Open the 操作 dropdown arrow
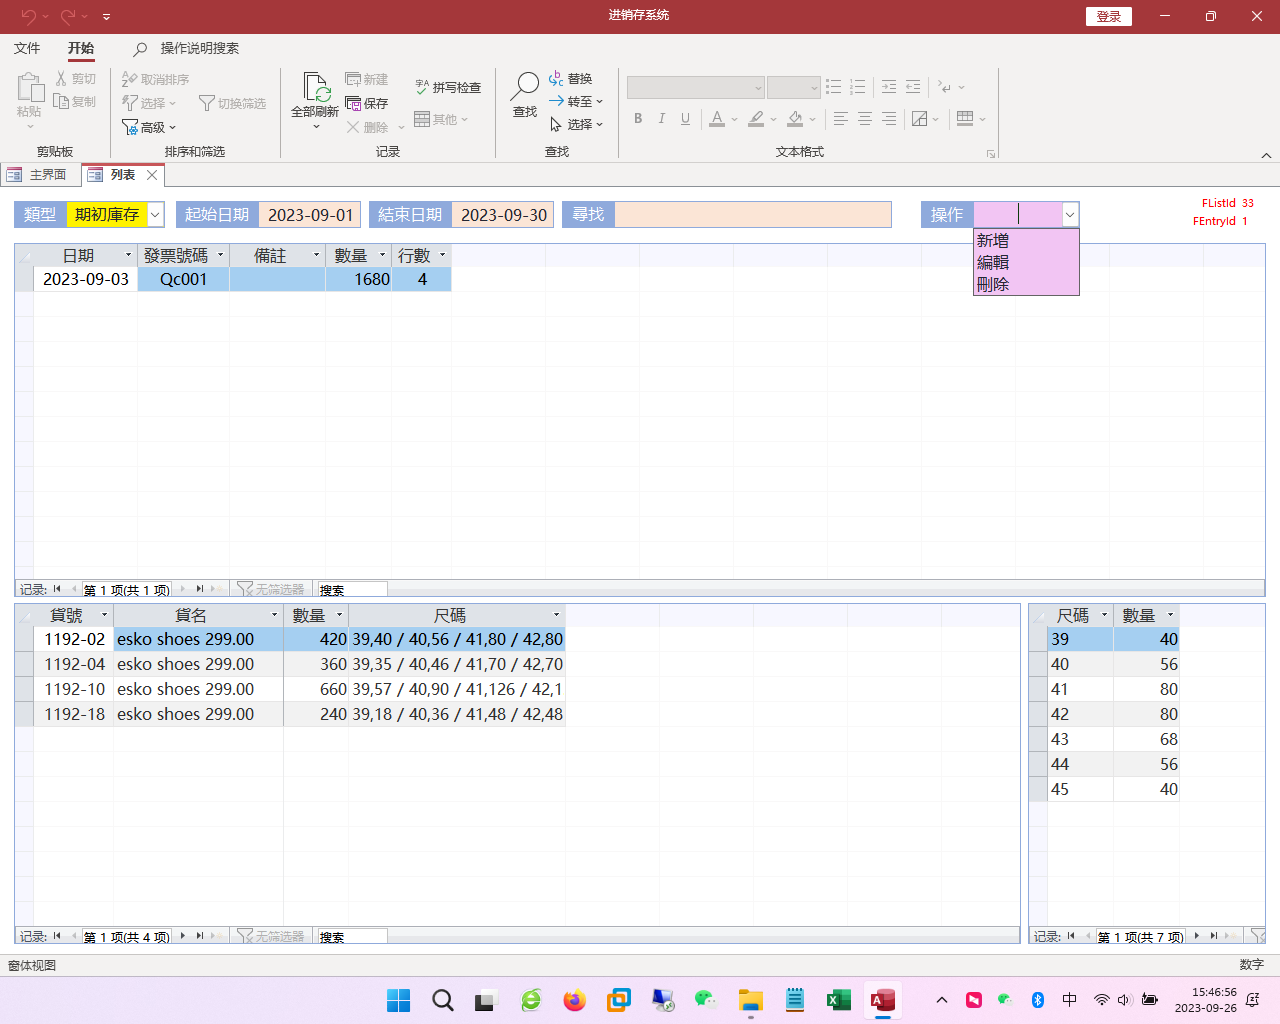The width and height of the screenshot is (1280, 1024). coord(1070,215)
